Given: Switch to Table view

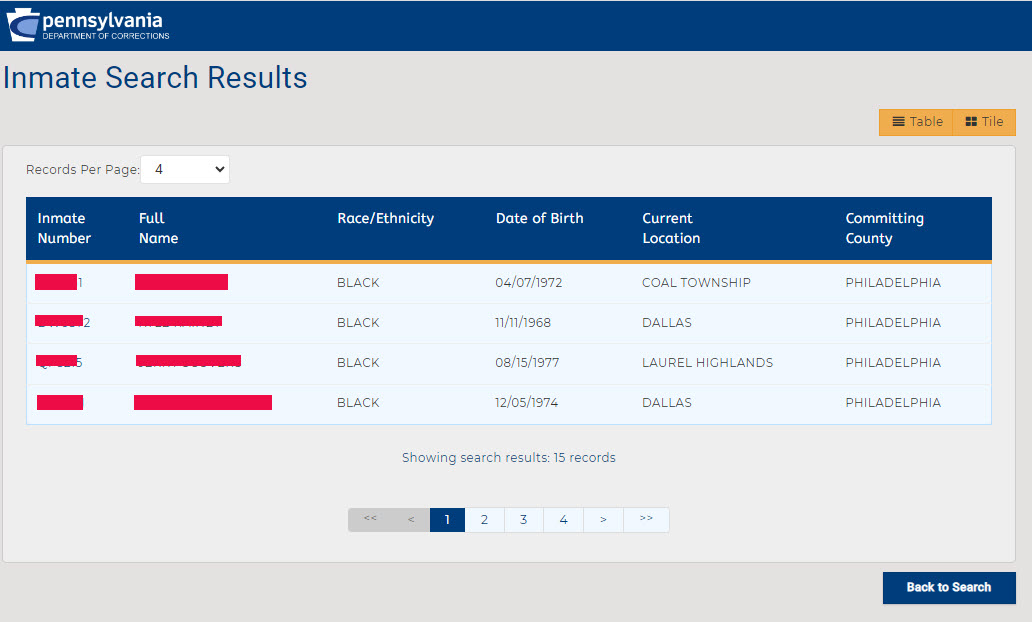Looking at the screenshot, I should click(916, 122).
